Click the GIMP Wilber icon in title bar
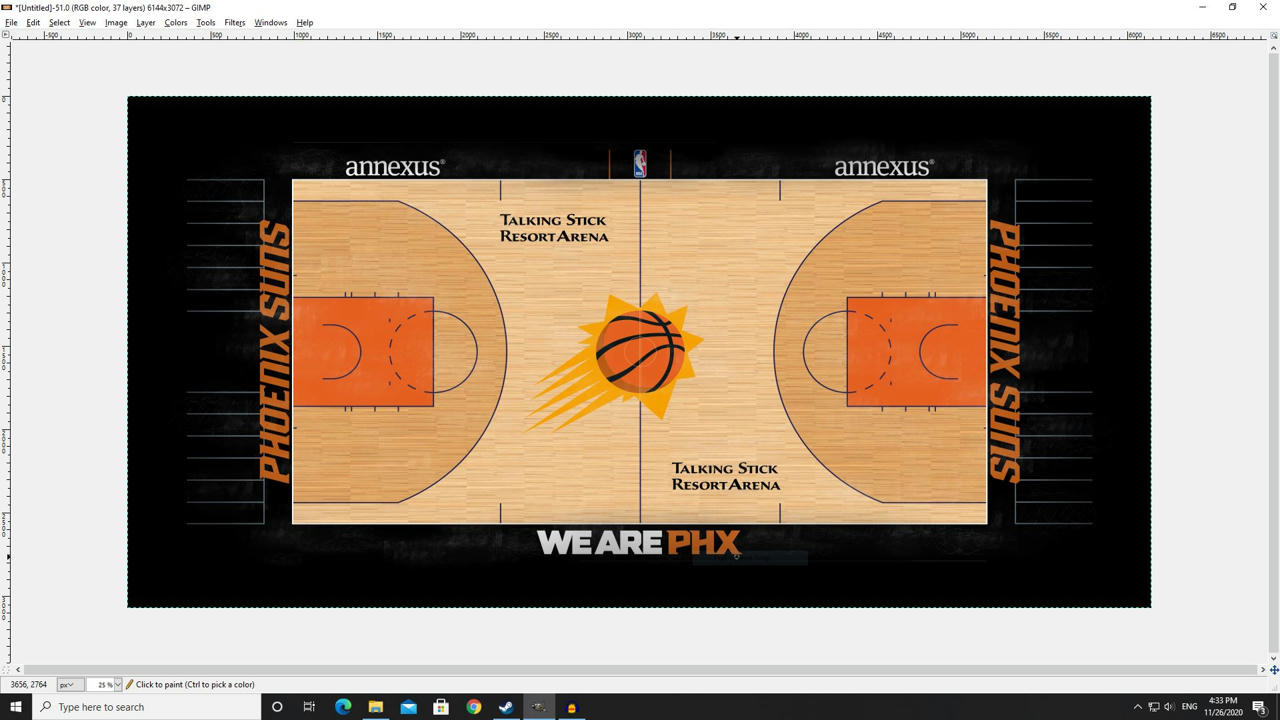 pyautogui.click(x=8, y=7)
